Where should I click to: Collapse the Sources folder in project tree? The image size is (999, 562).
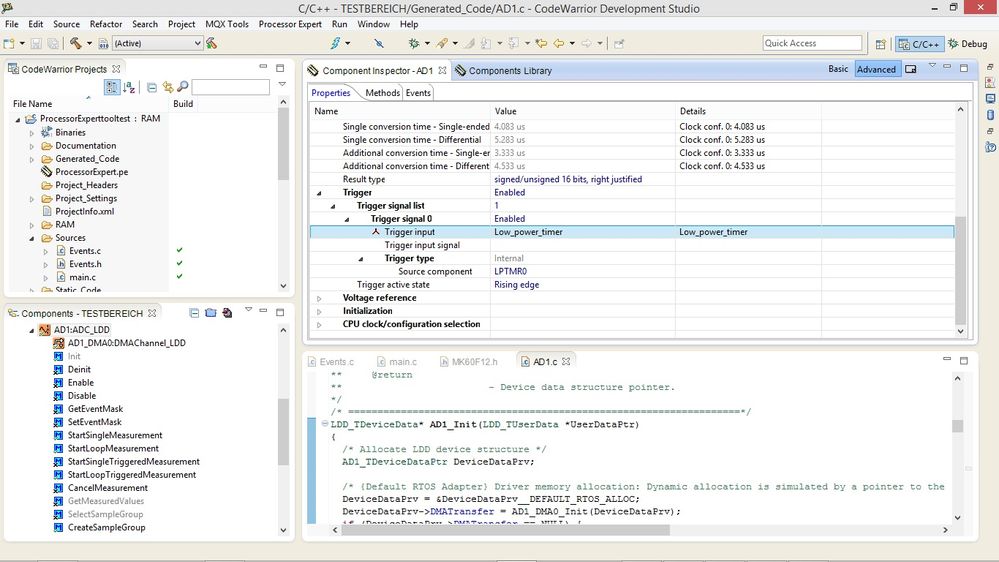pyautogui.click(x=31, y=238)
